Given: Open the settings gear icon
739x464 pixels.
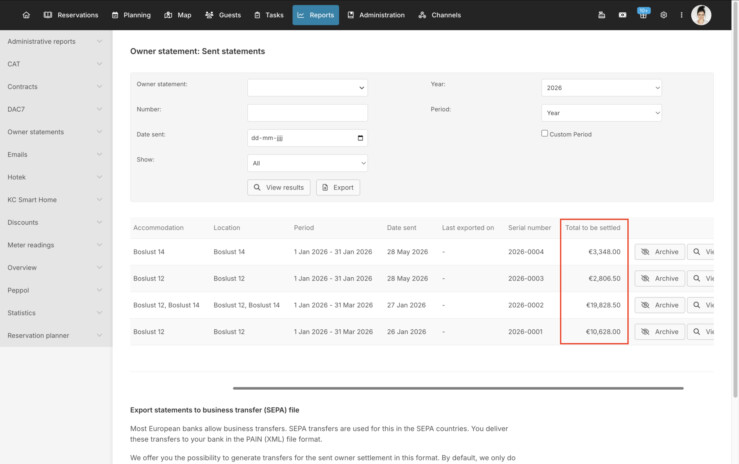Looking at the screenshot, I should [x=663, y=15].
